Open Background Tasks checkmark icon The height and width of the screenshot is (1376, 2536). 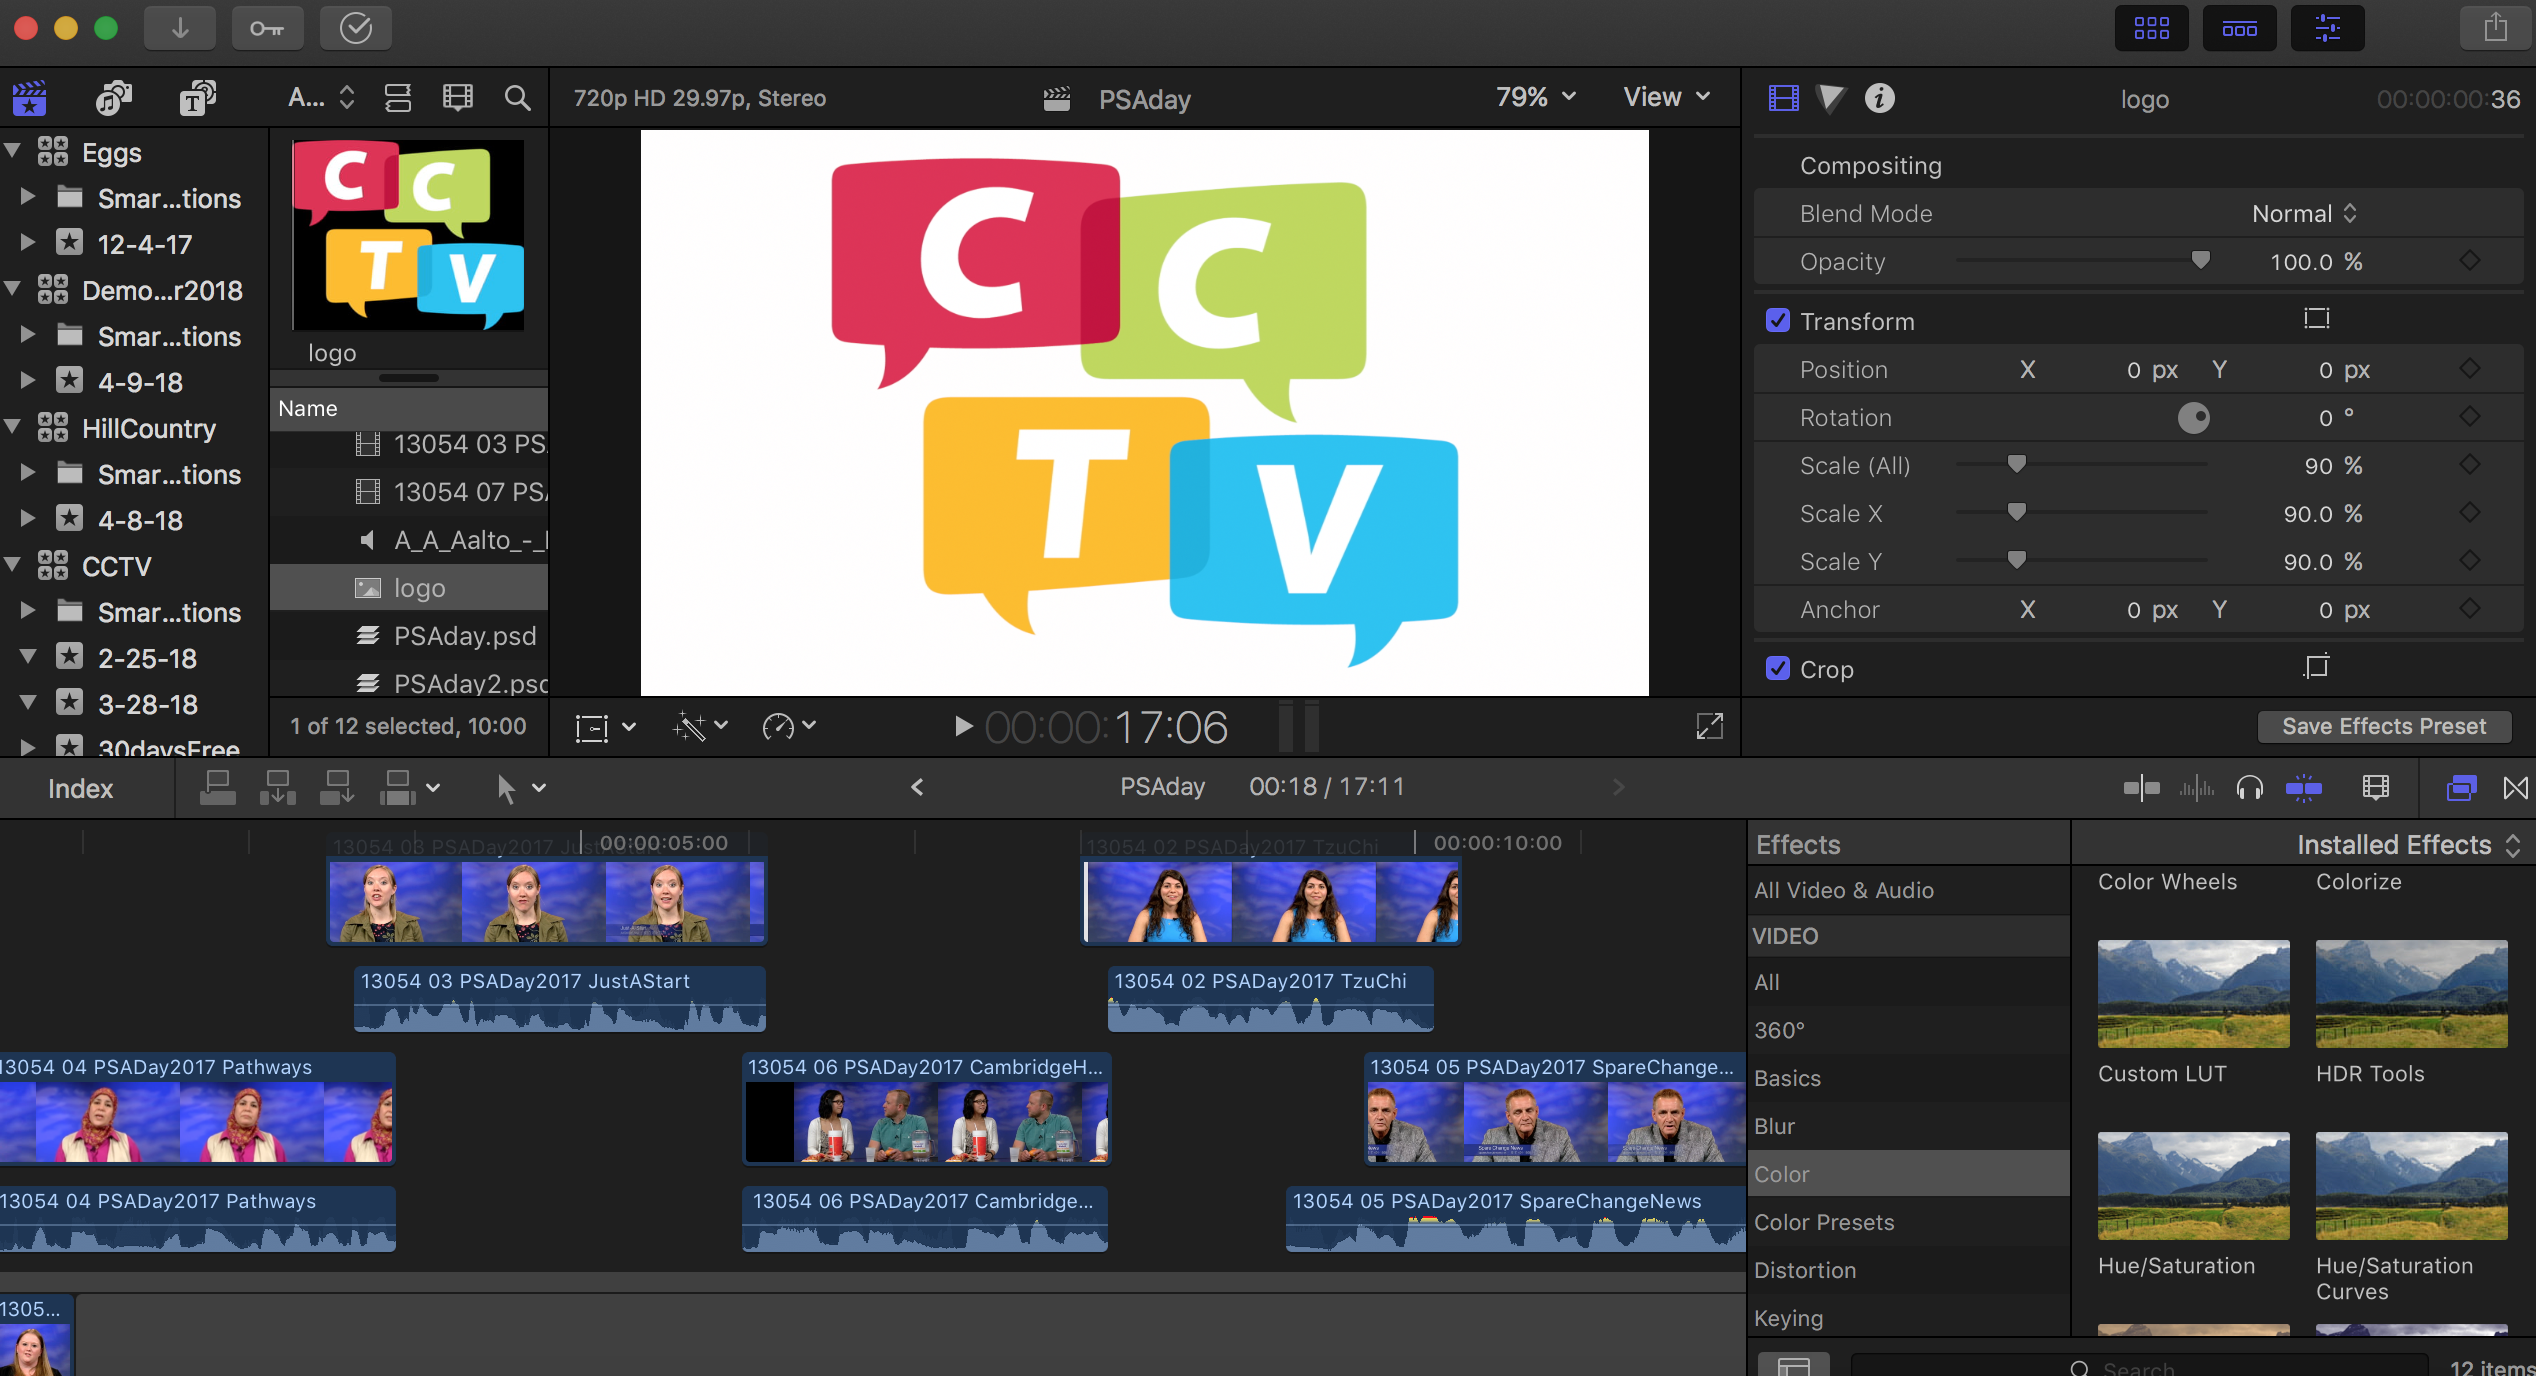pos(355,28)
